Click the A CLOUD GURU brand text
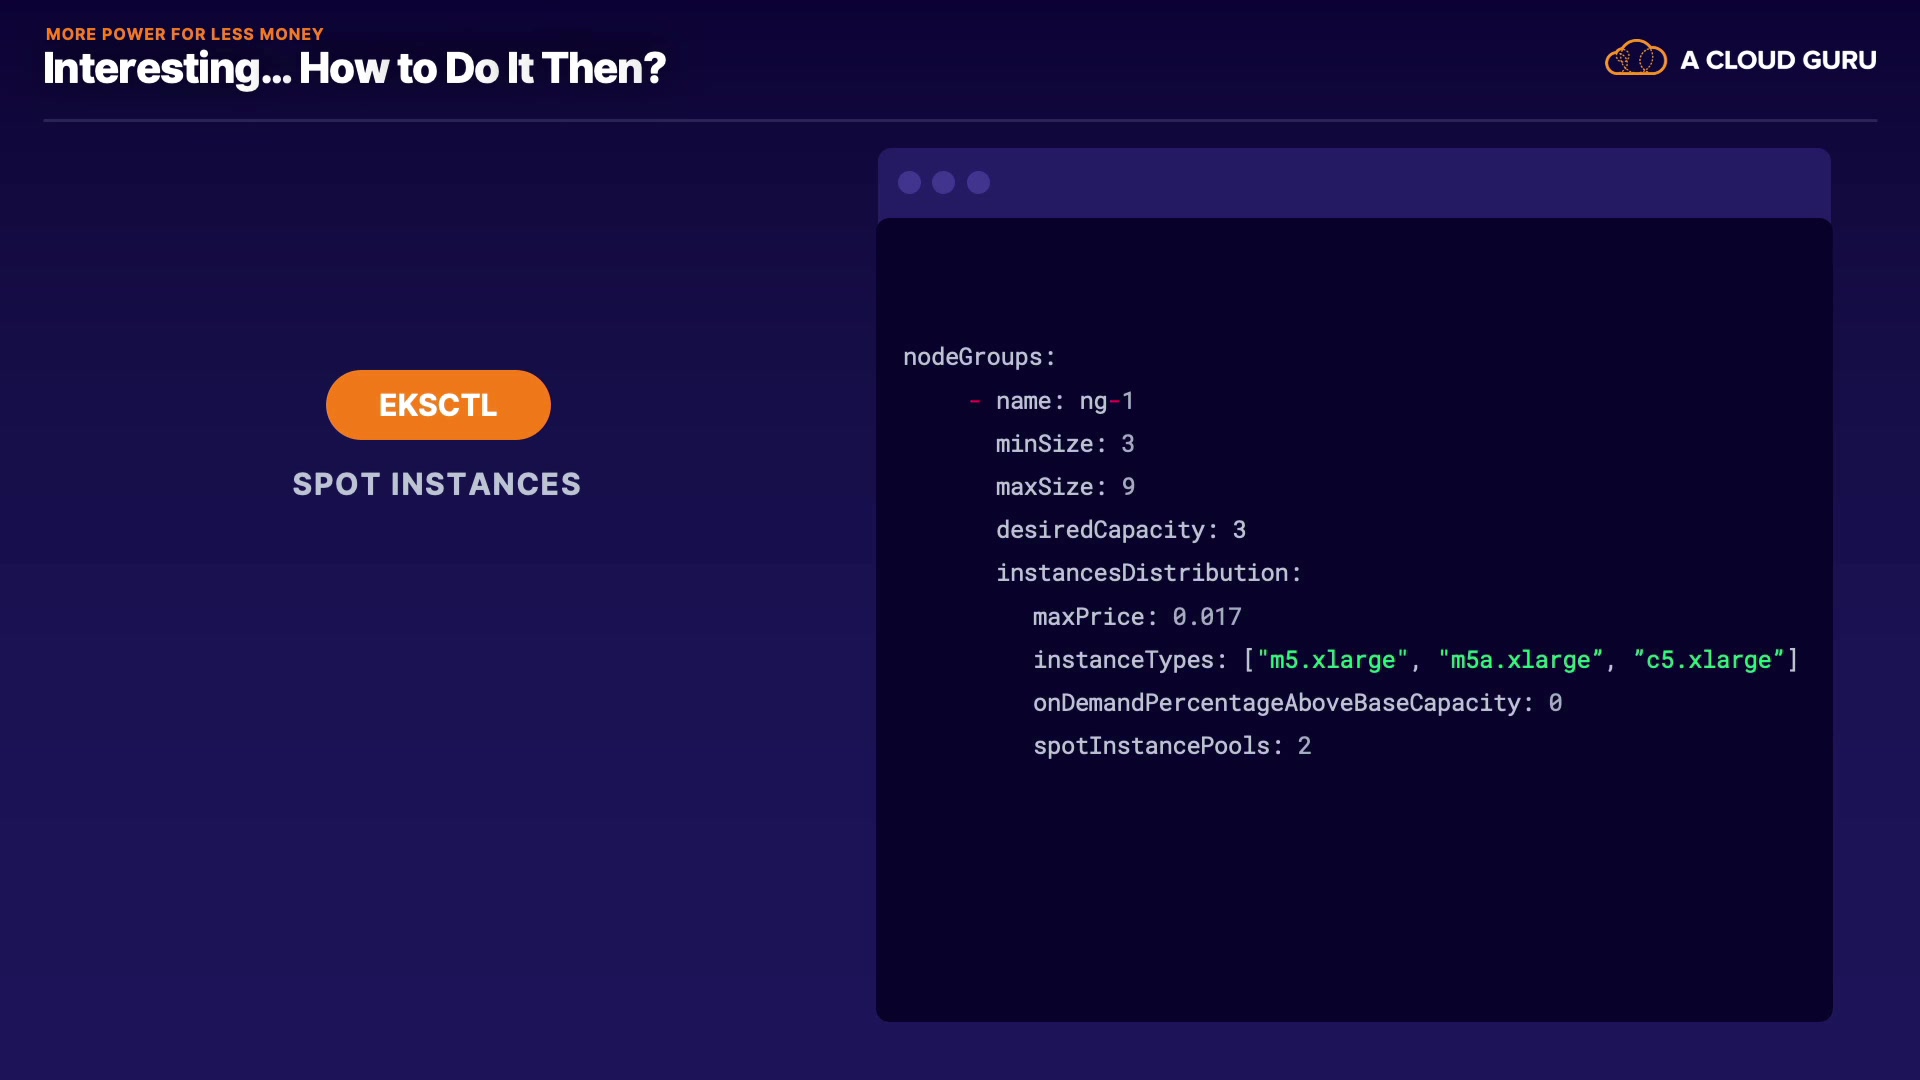This screenshot has height=1080, width=1920. coord(1778,60)
